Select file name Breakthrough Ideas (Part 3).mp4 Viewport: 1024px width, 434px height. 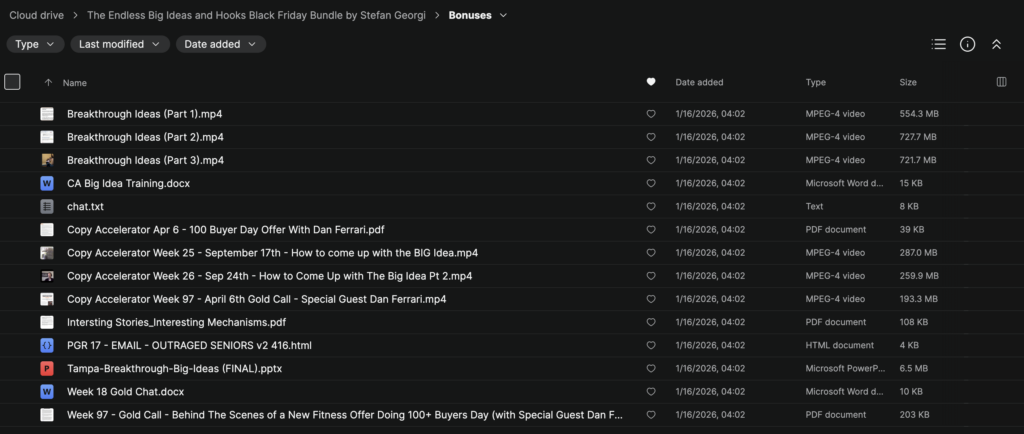pyautogui.click(x=146, y=160)
